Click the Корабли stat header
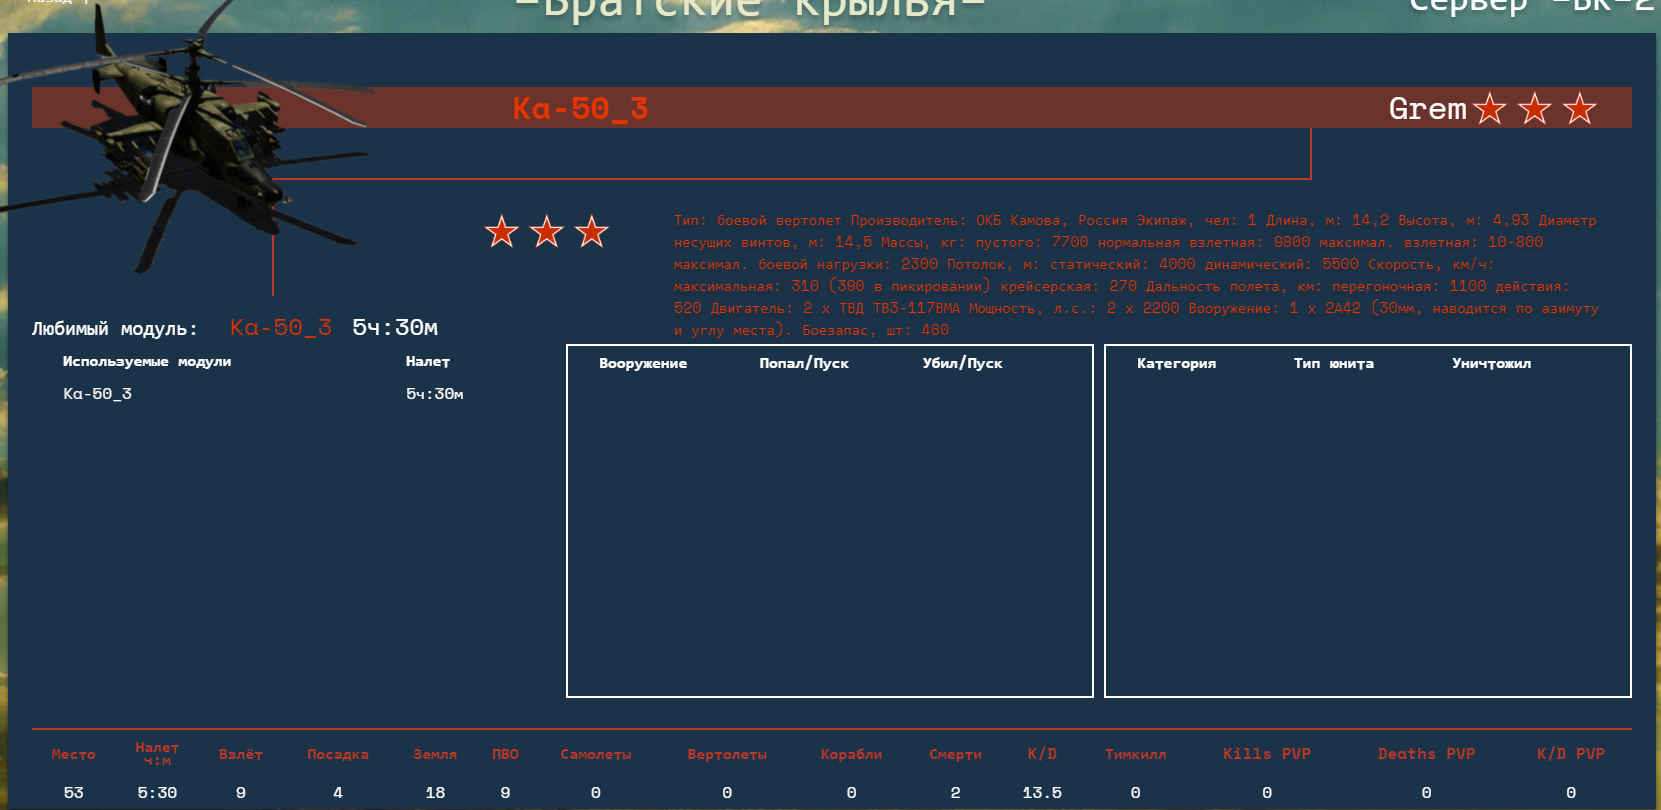 click(x=851, y=755)
